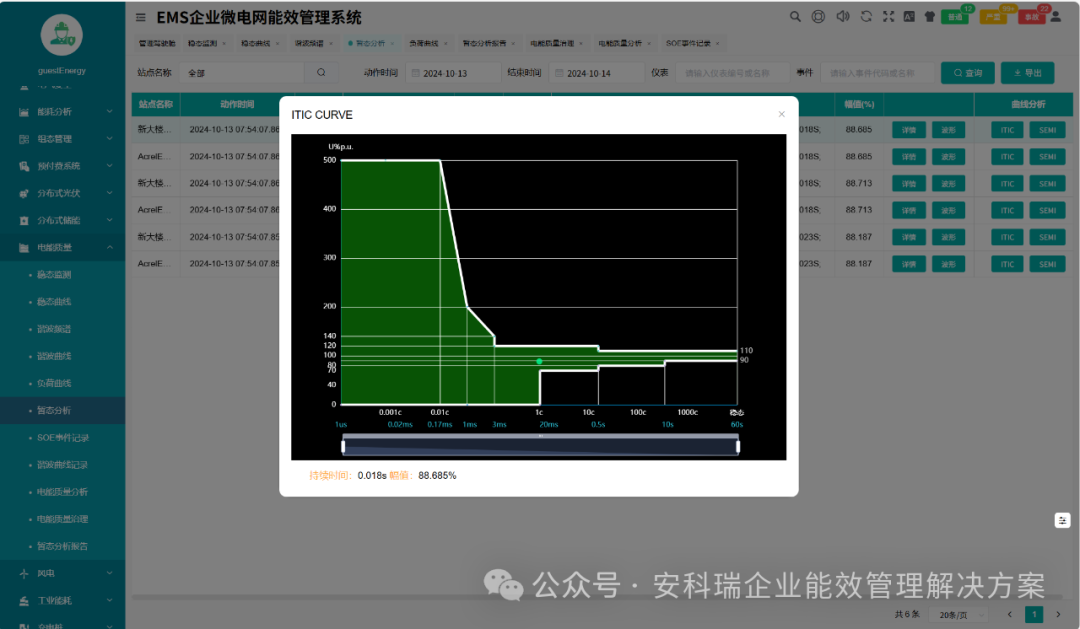
Task: Open the 站点名称 dropdown showing 全部
Action: [x=242, y=73]
